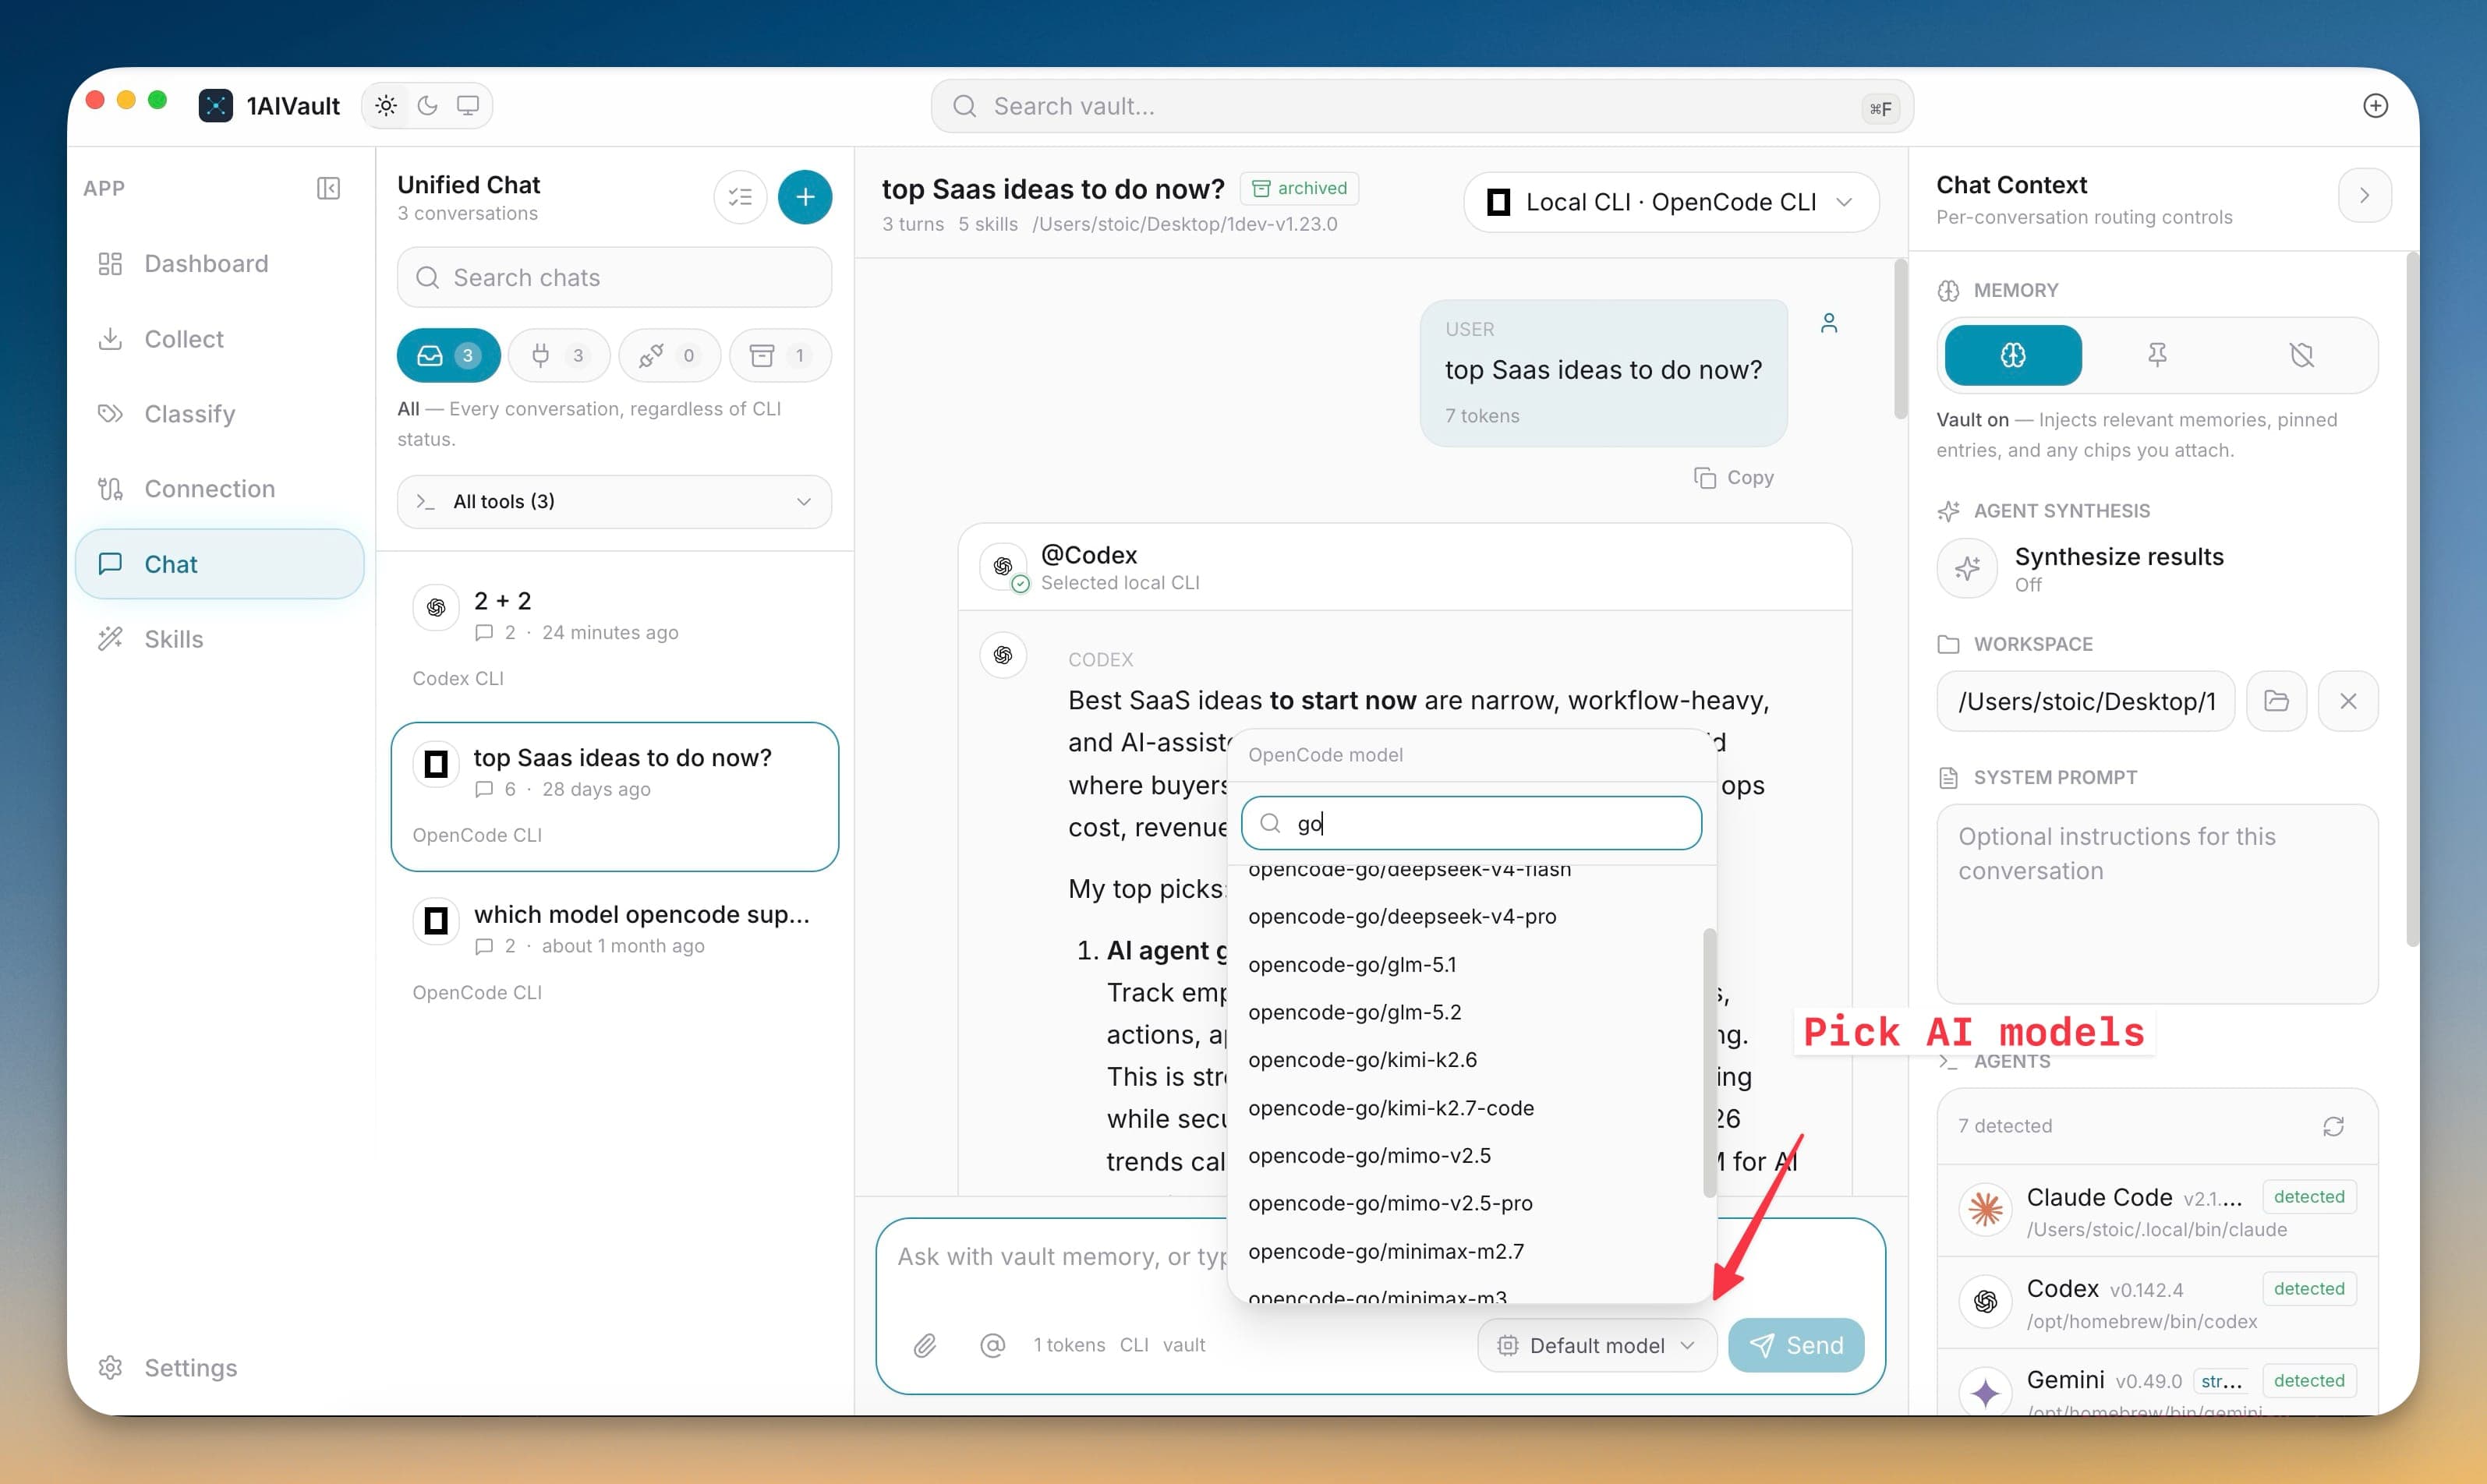Clear workspace path with X

click(x=2348, y=701)
